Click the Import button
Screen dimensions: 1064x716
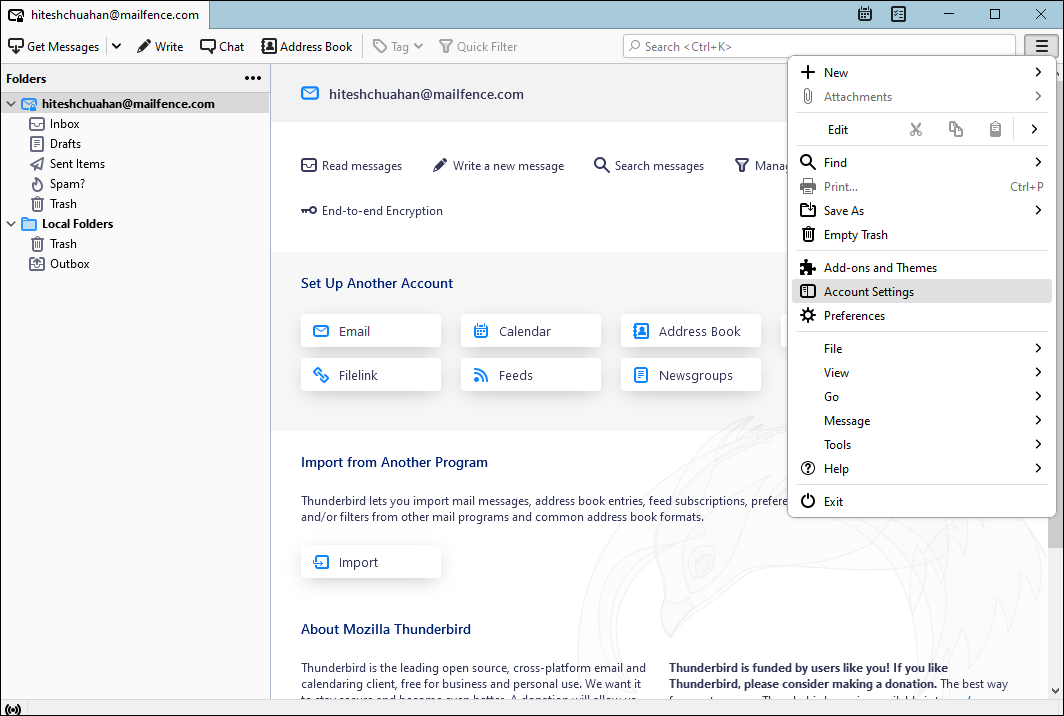370,562
